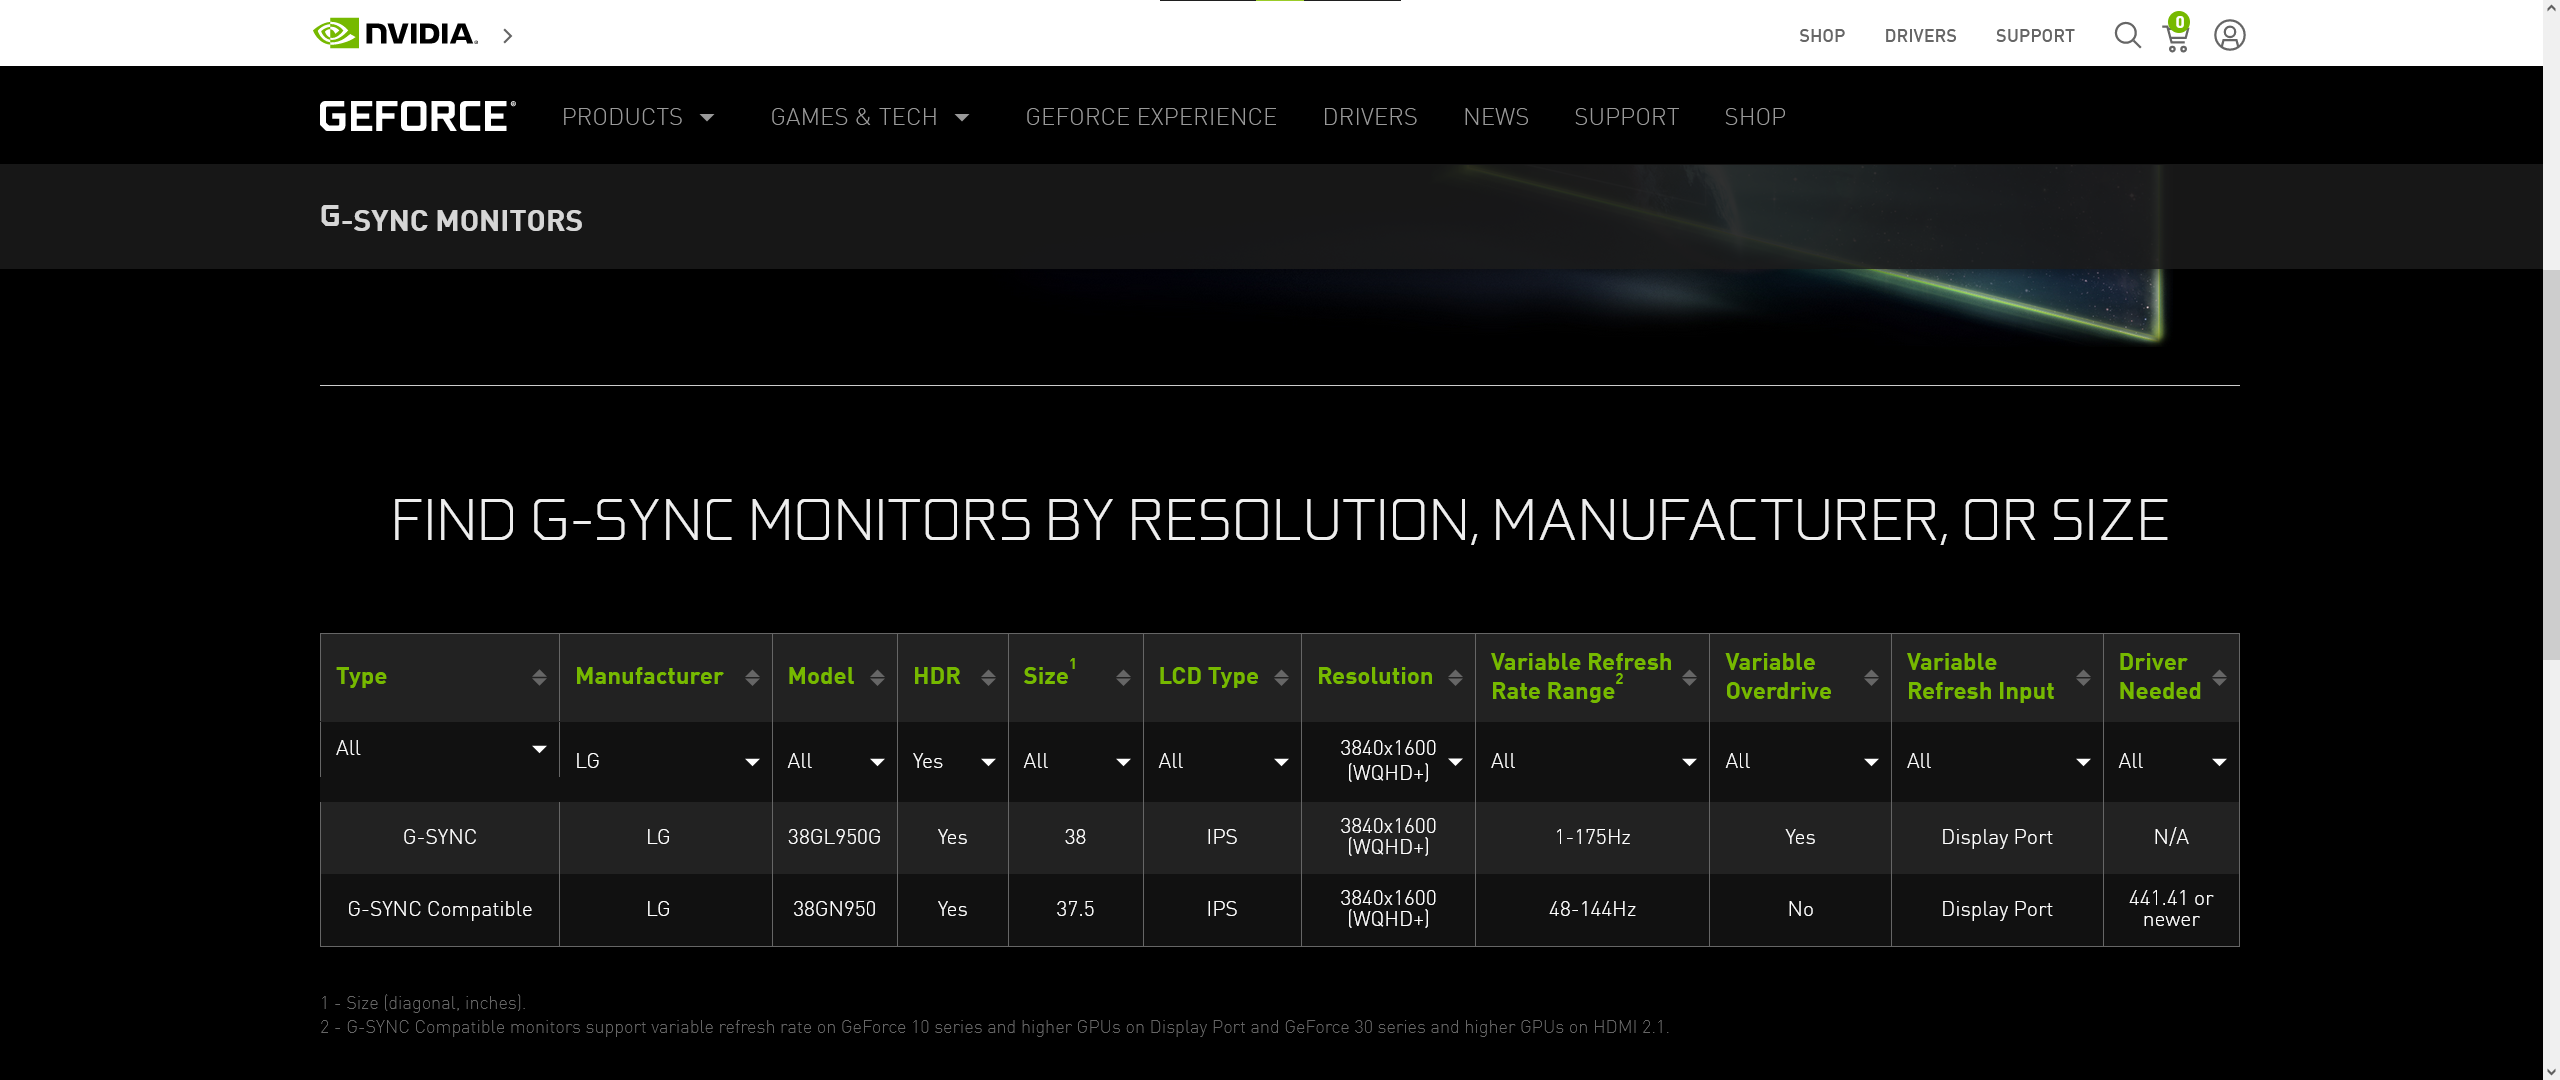
Task: Sort by Variable Refresh Rate Range arrows
Action: (1689, 677)
